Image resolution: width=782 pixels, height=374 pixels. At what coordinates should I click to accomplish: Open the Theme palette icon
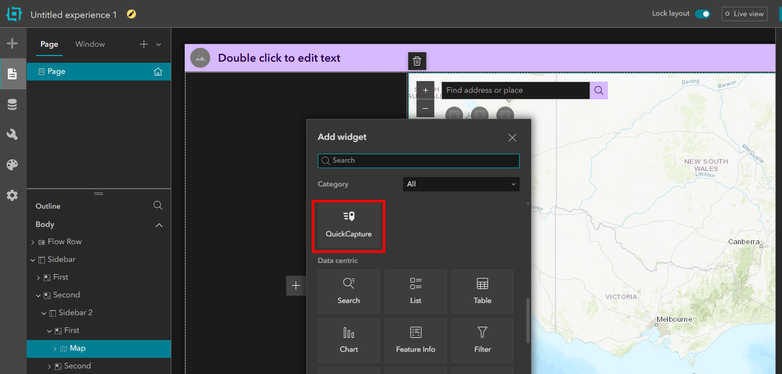pyautogui.click(x=12, y=165)
